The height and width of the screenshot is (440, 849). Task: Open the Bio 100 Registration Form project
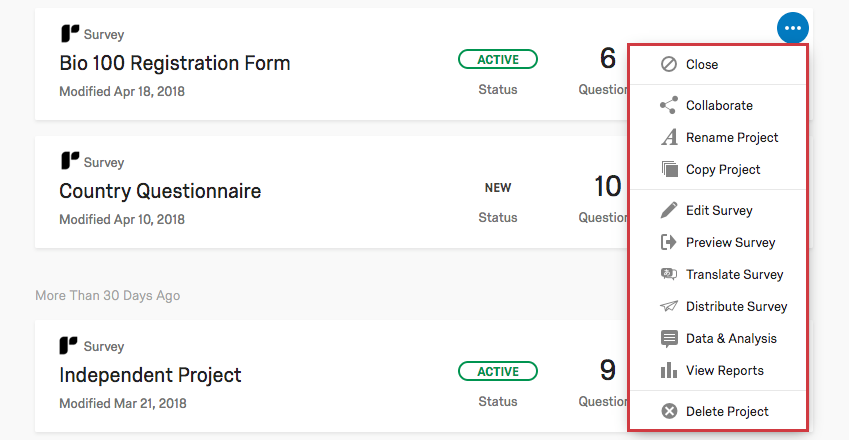pyautogui.click(x=175, y=63)
